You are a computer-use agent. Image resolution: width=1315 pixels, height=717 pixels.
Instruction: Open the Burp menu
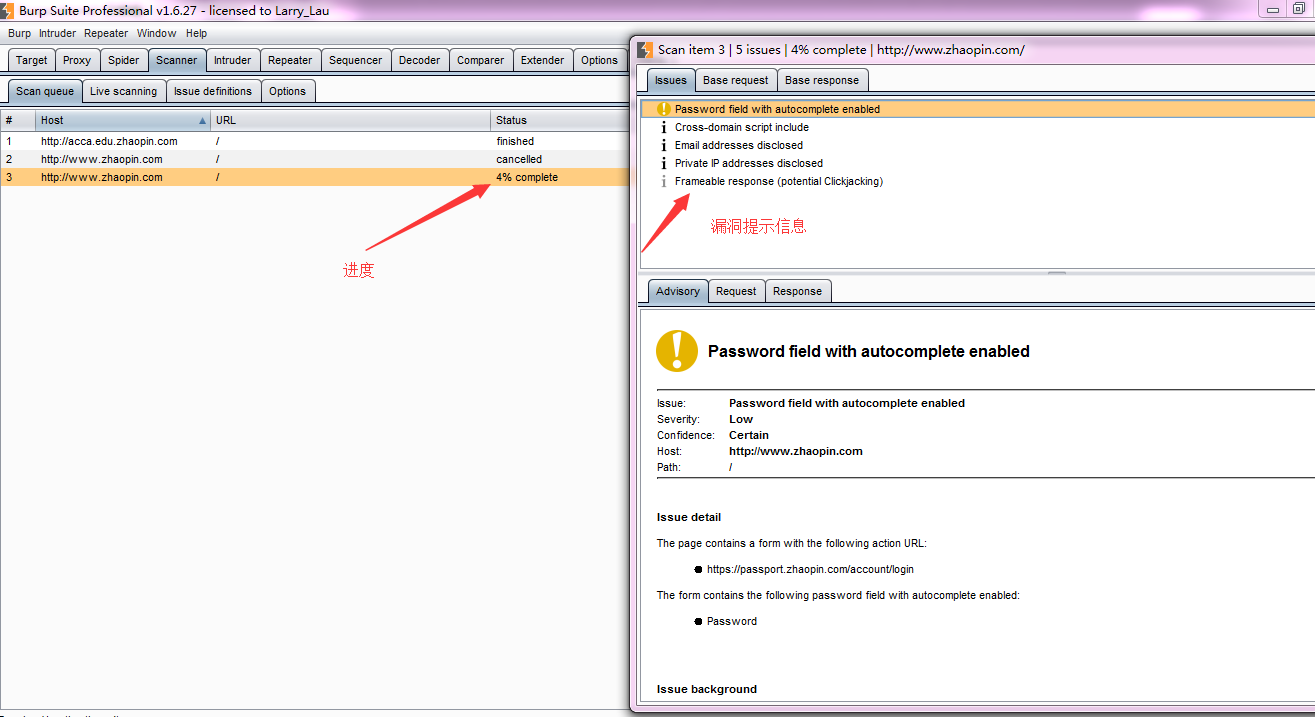point(19,33)
